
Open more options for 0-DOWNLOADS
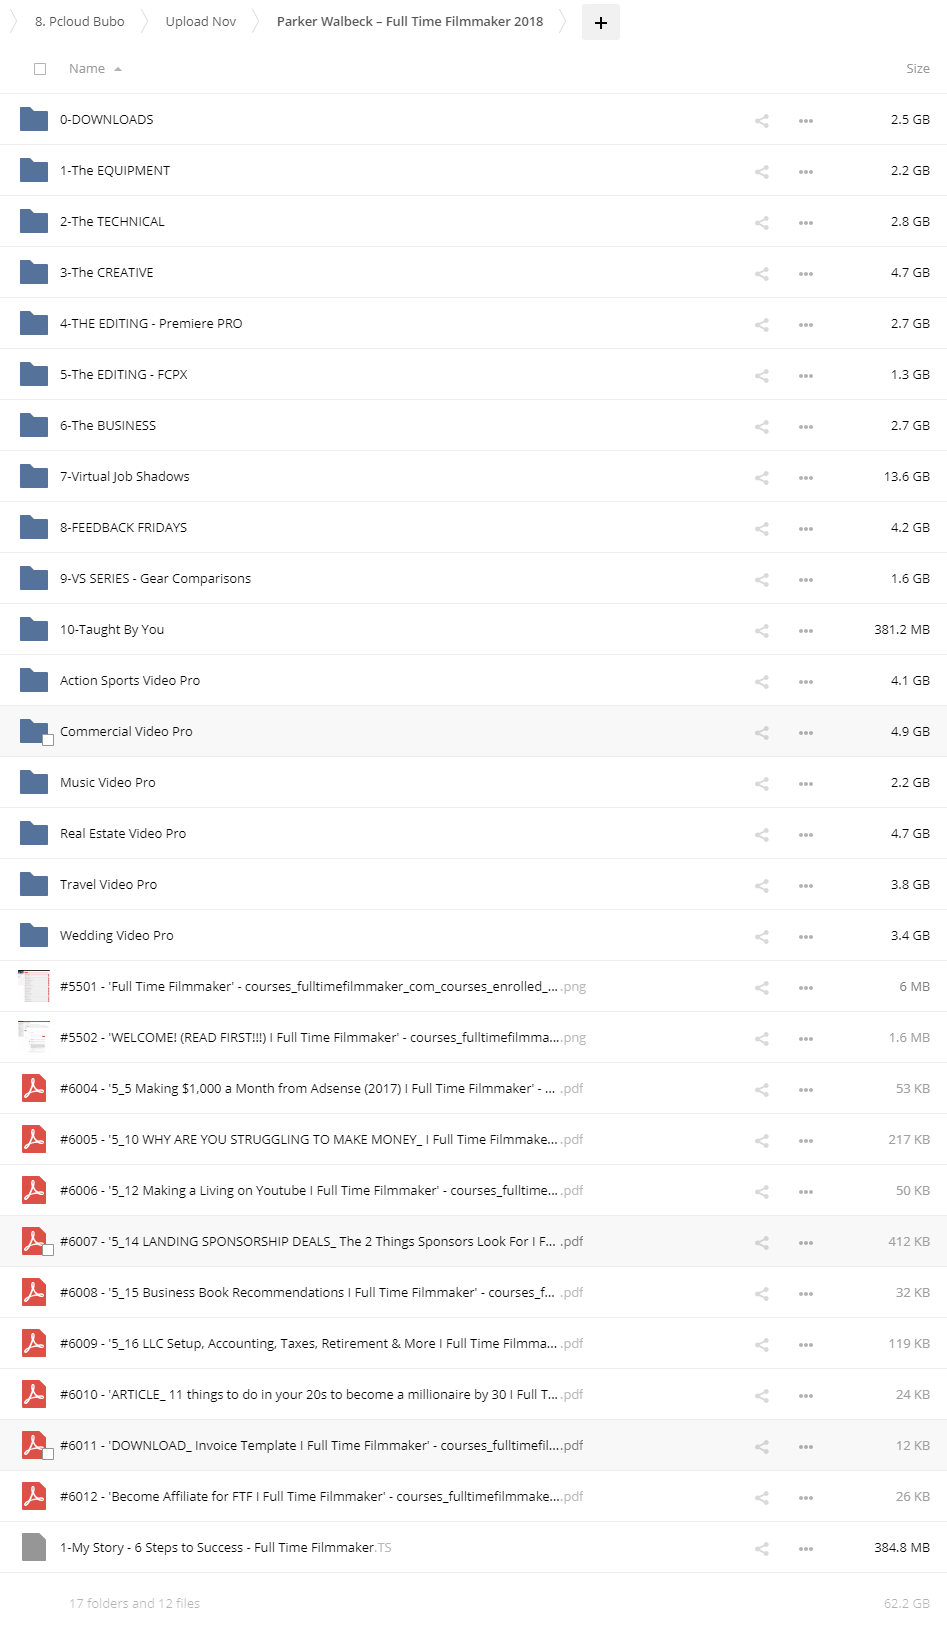point(806,121)
